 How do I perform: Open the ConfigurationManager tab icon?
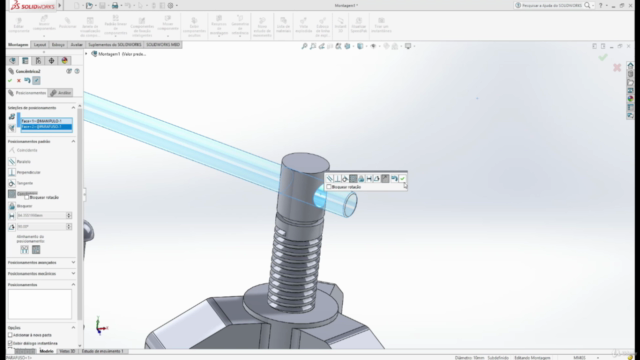tap(38, 61)
